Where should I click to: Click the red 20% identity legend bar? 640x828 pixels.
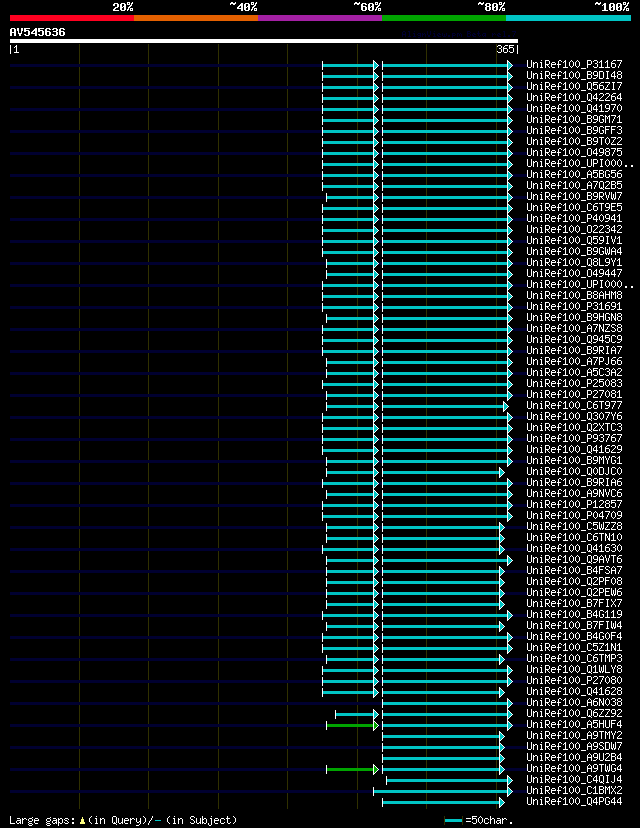click(x=72, y=18)
